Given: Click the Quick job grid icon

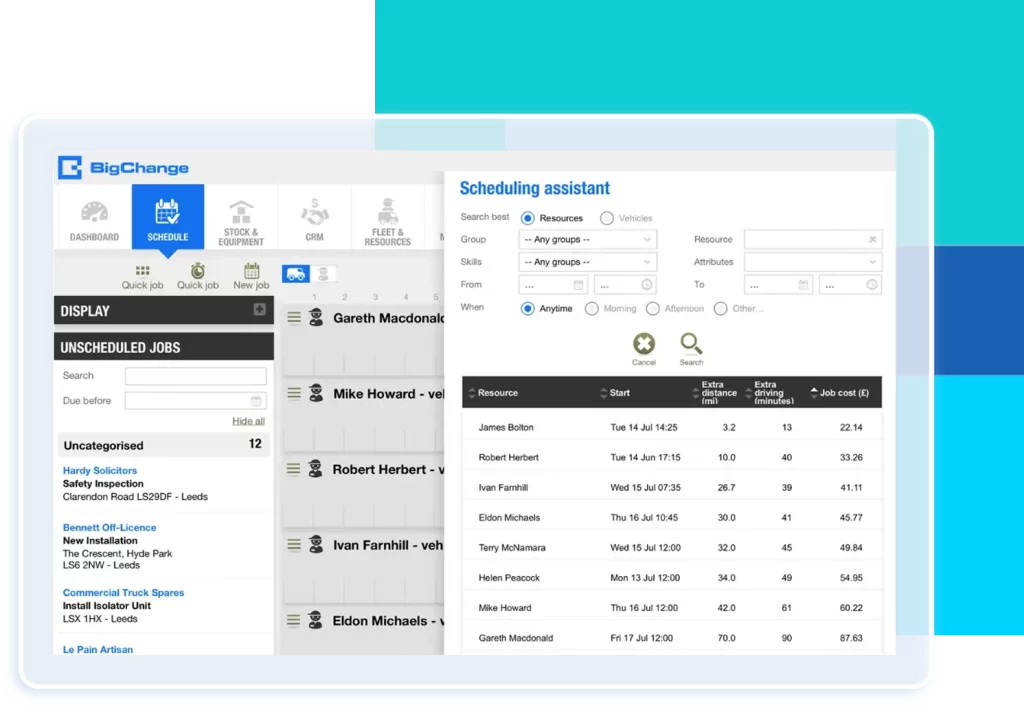Looking at the screenshot, I should click(x=141, y=270).
